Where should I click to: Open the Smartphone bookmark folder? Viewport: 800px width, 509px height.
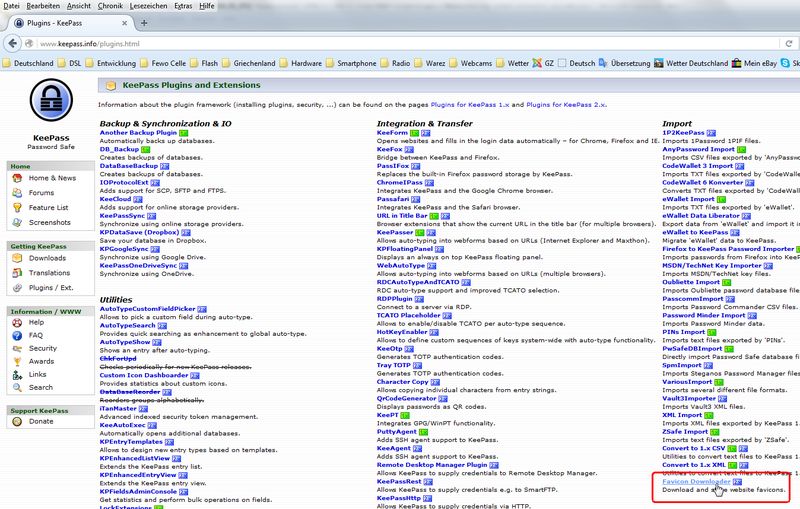[351, 63]
